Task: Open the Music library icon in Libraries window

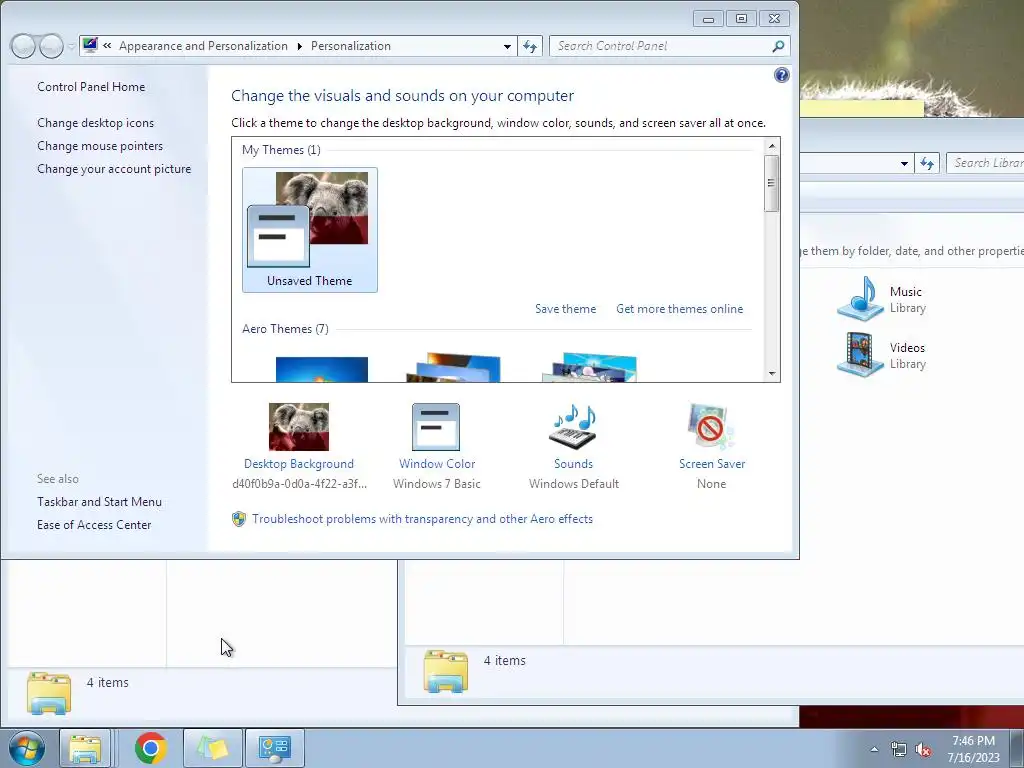Action: pos(860,298)
